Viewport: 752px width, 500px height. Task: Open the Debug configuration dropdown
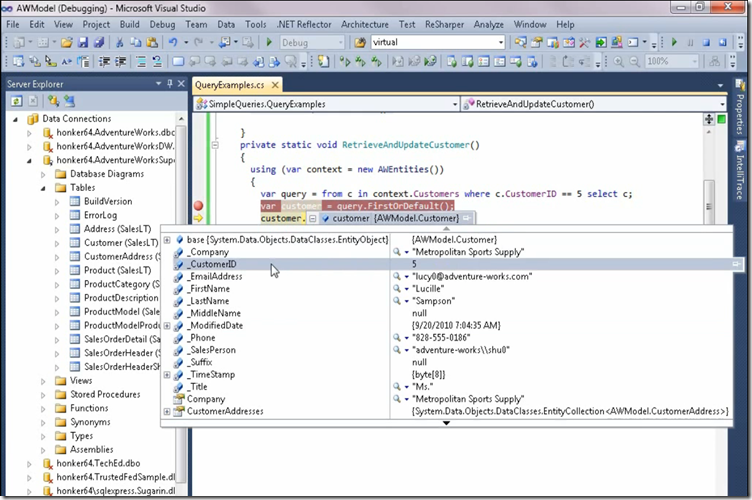341,43
